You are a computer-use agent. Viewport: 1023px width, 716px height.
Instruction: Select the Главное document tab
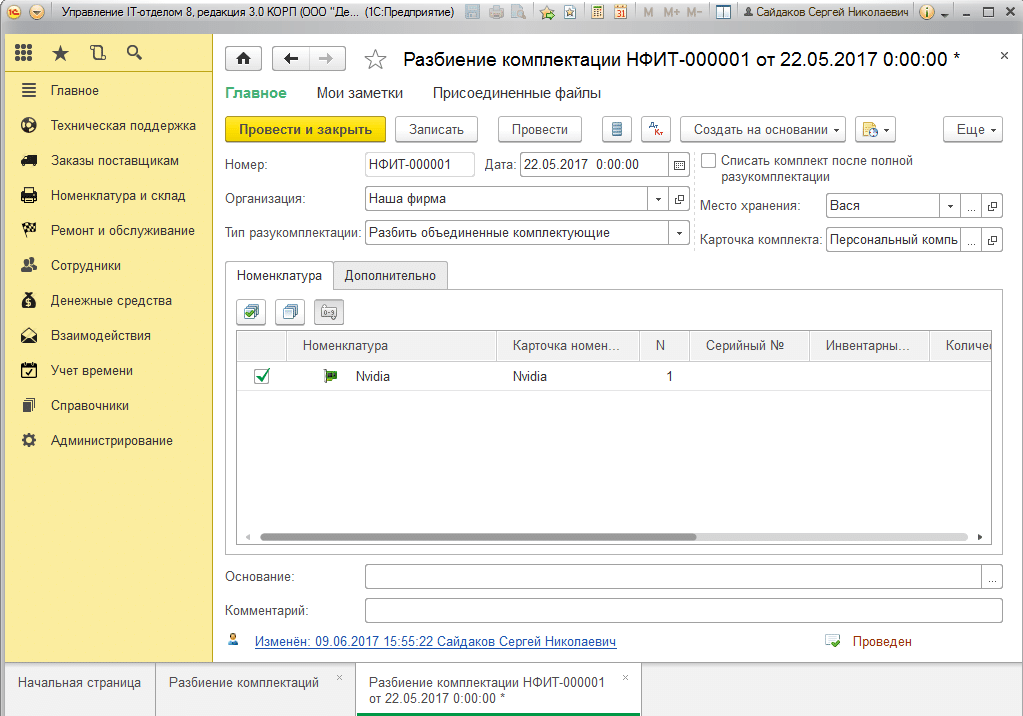pyautogui.click(x=256, y=93)
